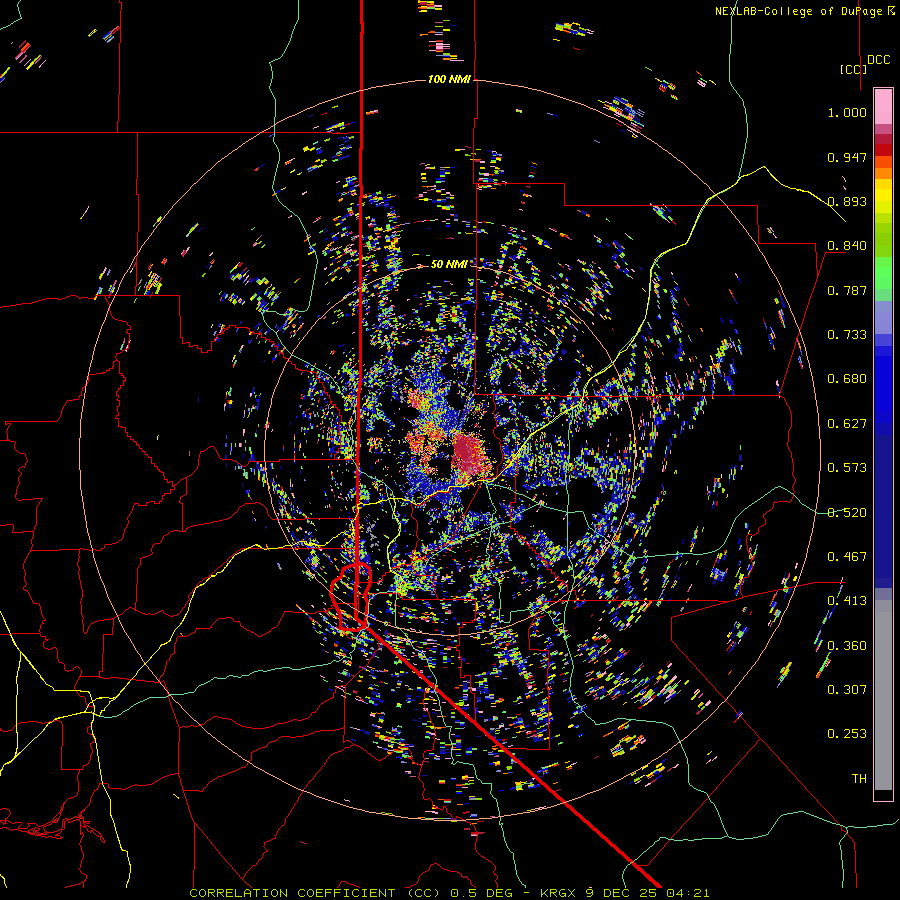Click the red warning polygon outline
The width and height of the screenshot is (900, 900).
[x=351, y=597]
